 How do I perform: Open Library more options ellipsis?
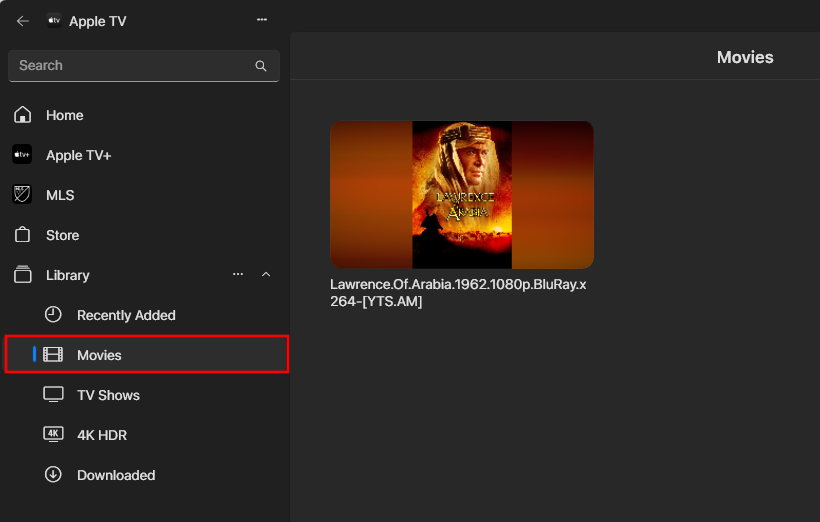pos(238,274)
